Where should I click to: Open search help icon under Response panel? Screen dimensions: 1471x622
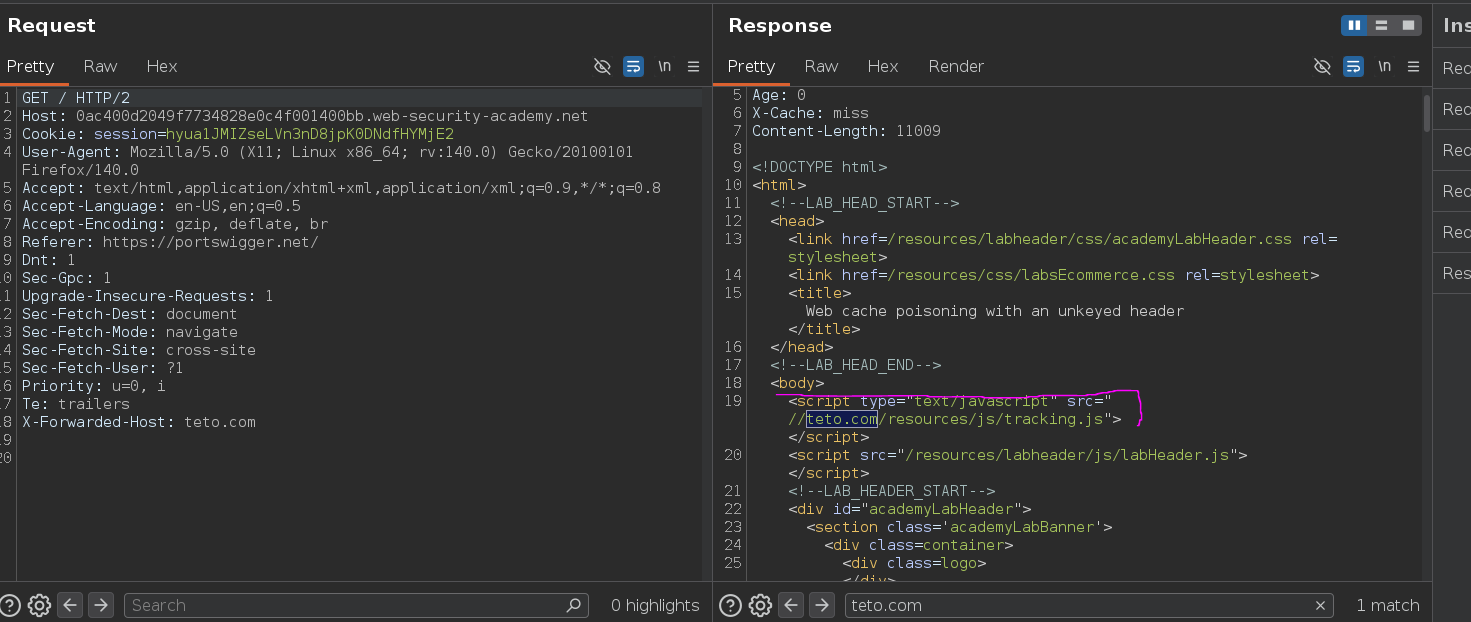(x=730, y=605)
